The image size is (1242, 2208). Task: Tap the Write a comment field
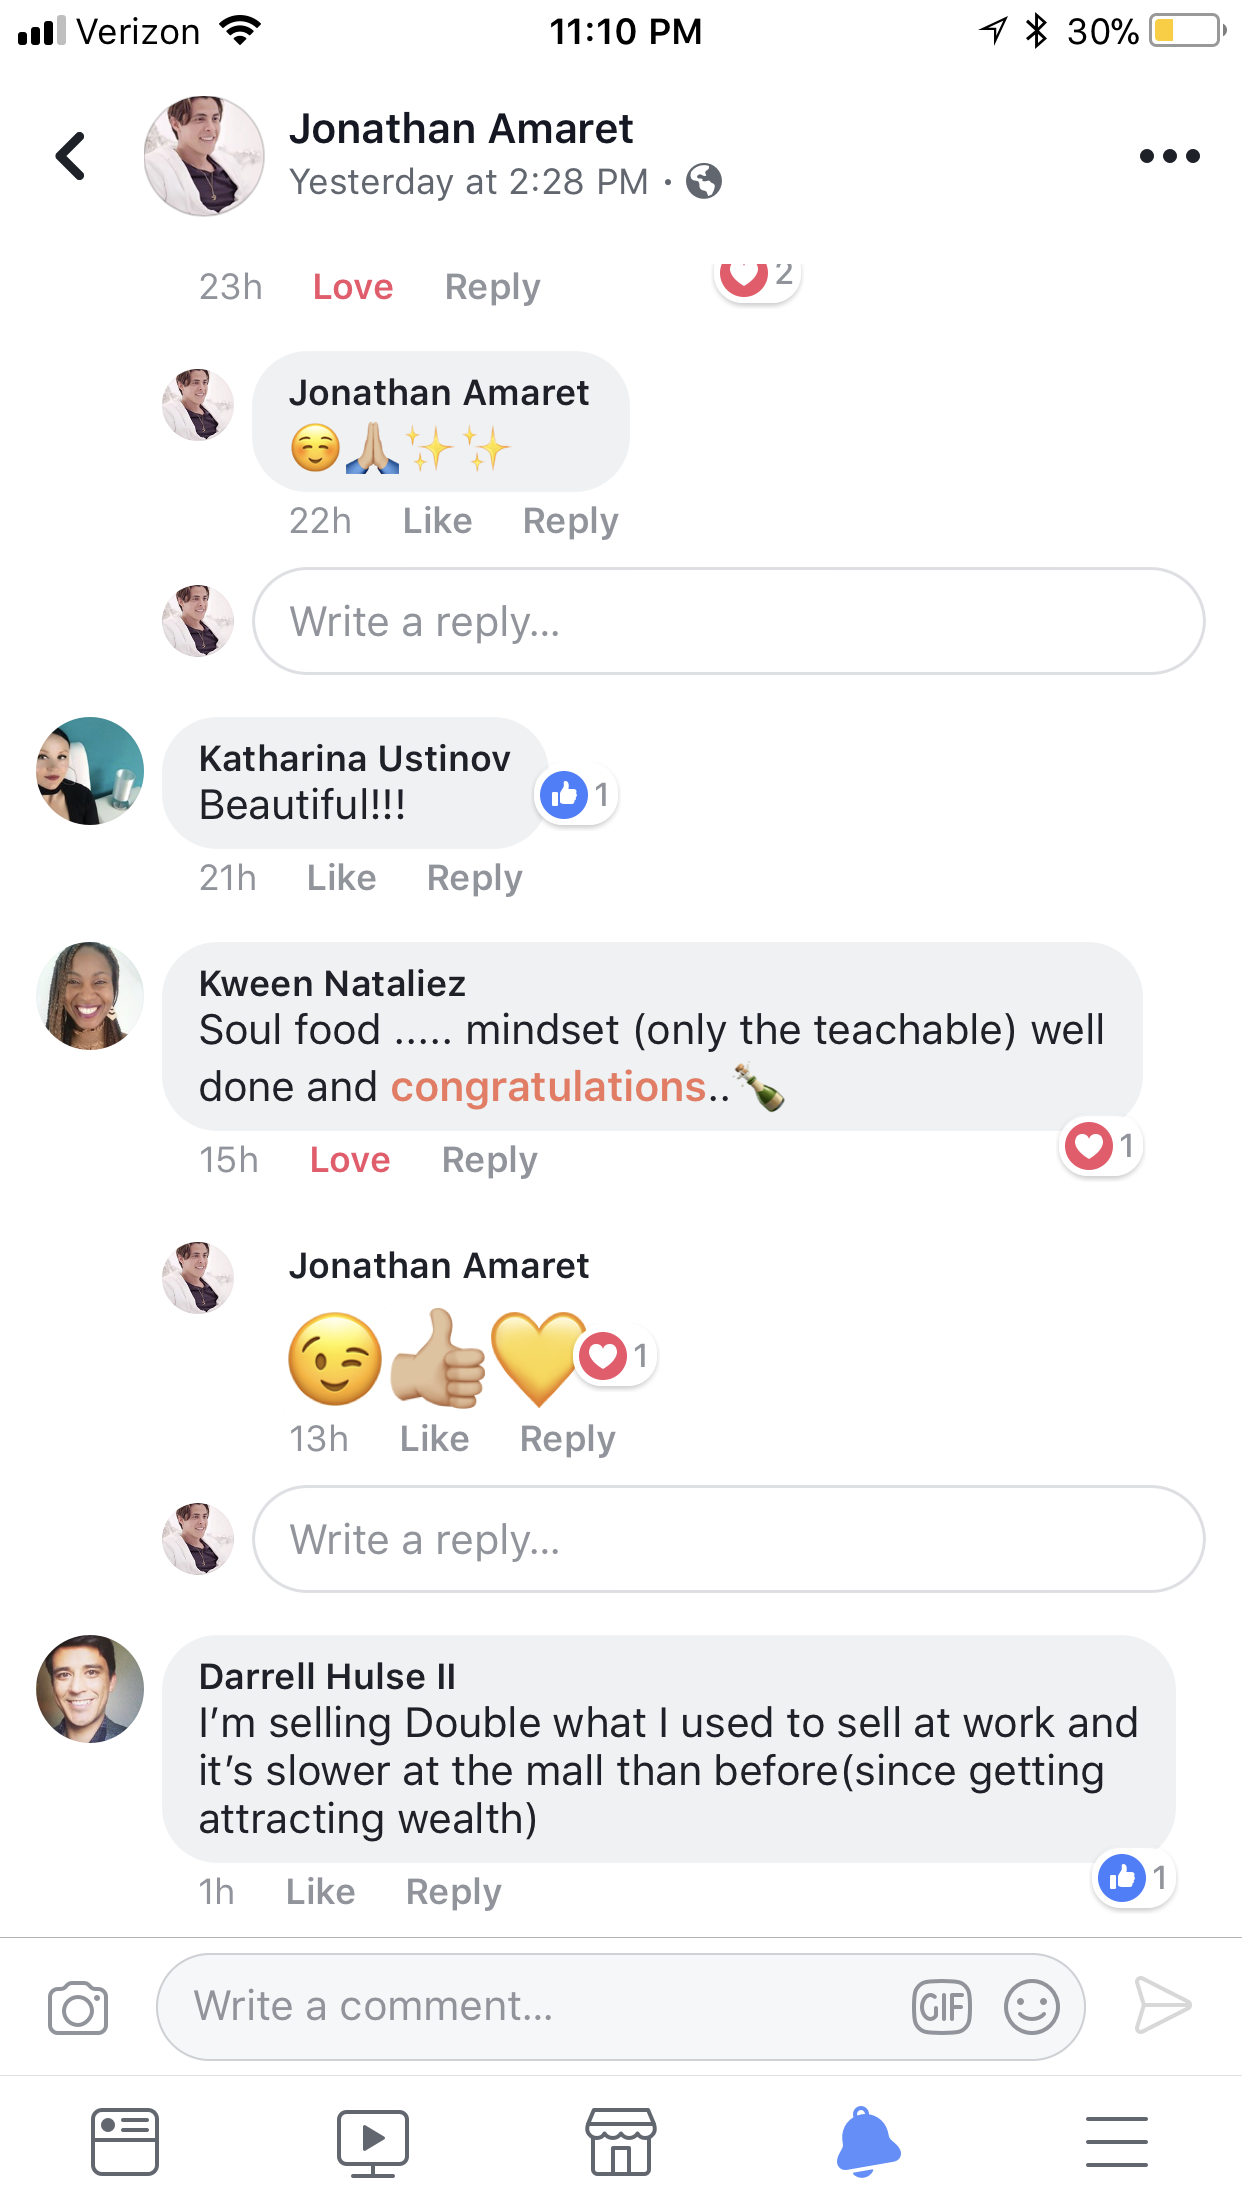pos(540,2007)
